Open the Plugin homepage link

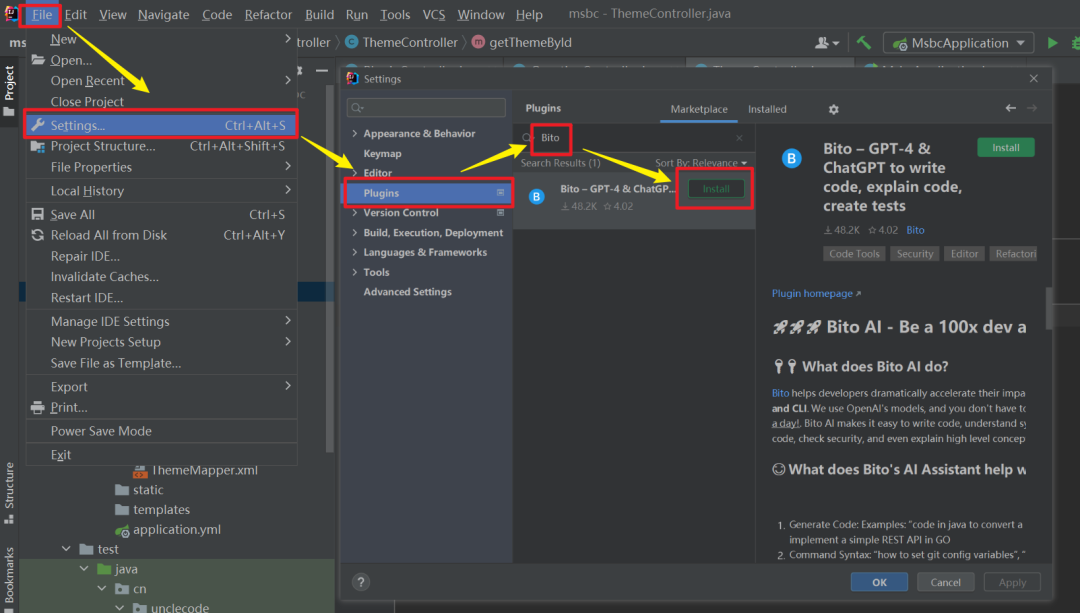point(816,293)
